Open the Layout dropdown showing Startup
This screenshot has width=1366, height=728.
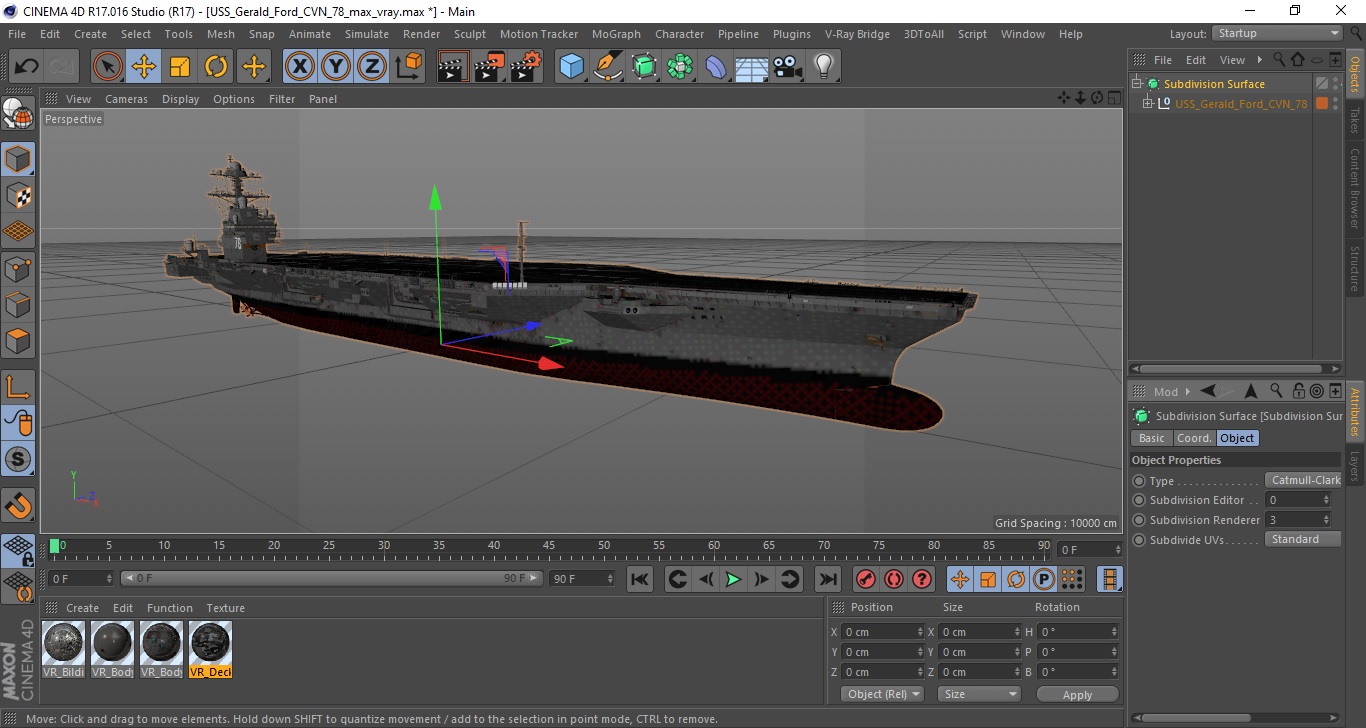pyautogui.click(x=1277, y=33)
